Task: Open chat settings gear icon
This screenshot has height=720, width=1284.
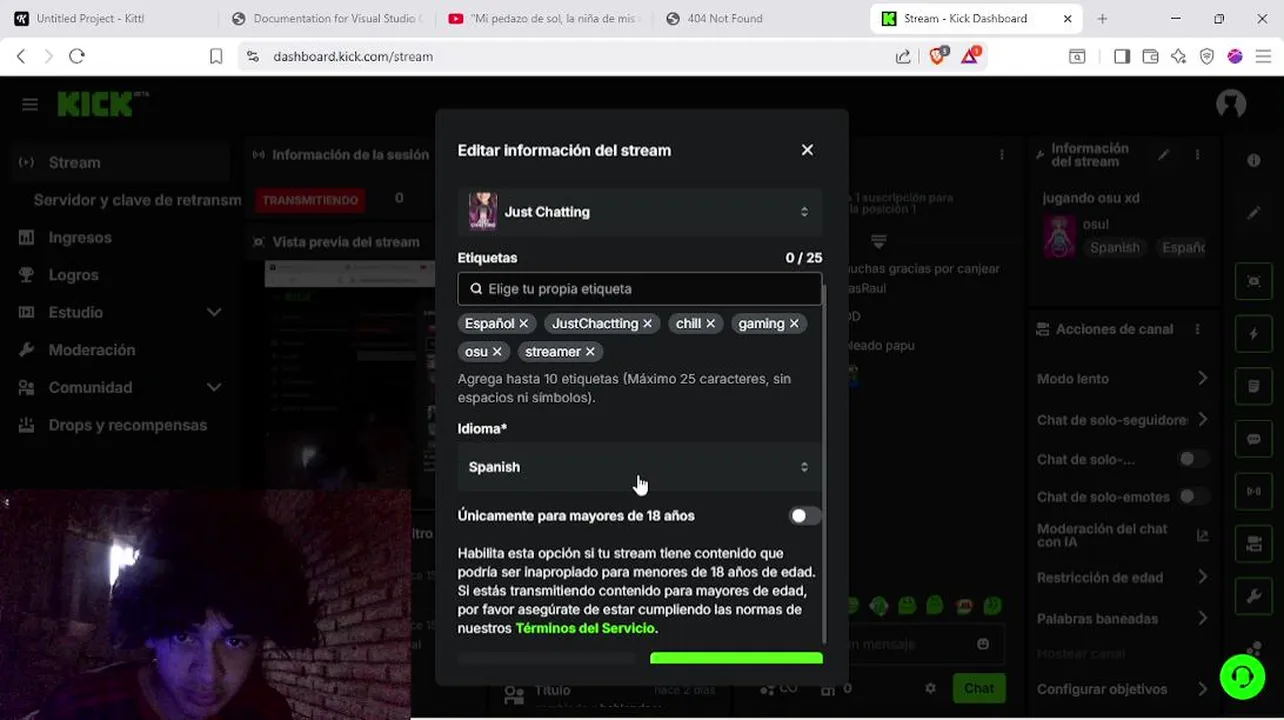Action: coord(930,688)
